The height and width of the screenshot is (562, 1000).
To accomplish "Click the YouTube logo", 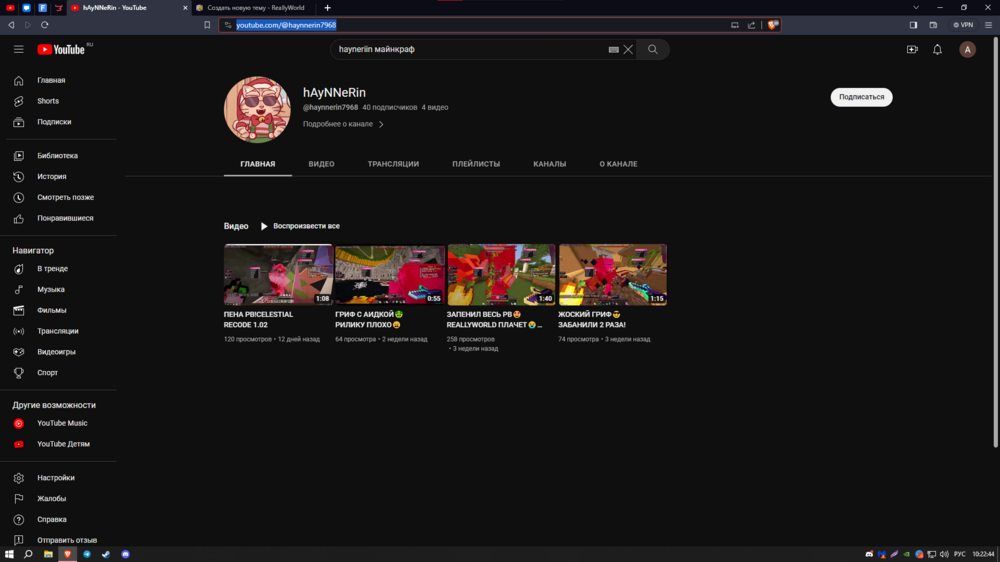I will tap(61, 49).
